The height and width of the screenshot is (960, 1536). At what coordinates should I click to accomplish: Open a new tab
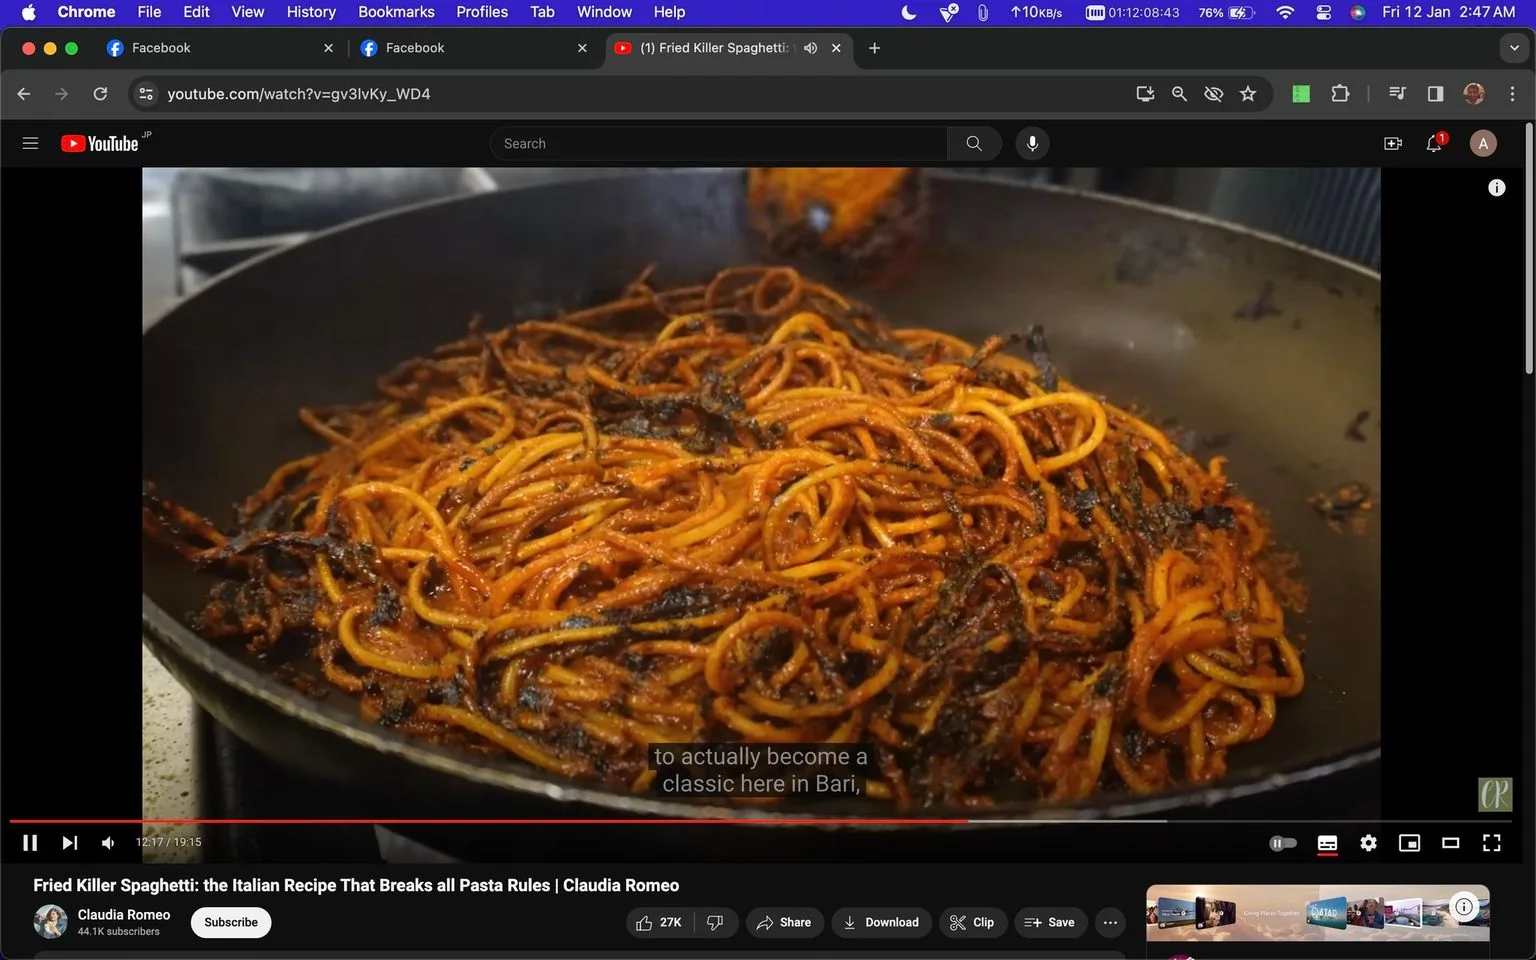(874, 47)
